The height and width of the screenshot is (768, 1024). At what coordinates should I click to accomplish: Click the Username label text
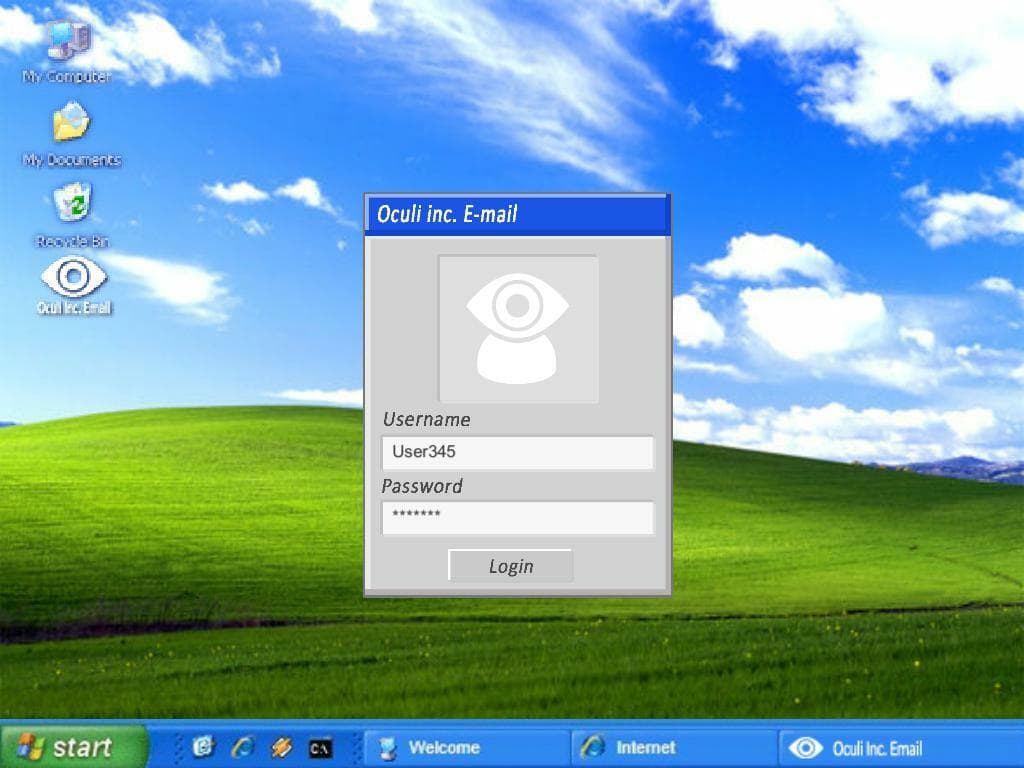(x=426, y=419)
